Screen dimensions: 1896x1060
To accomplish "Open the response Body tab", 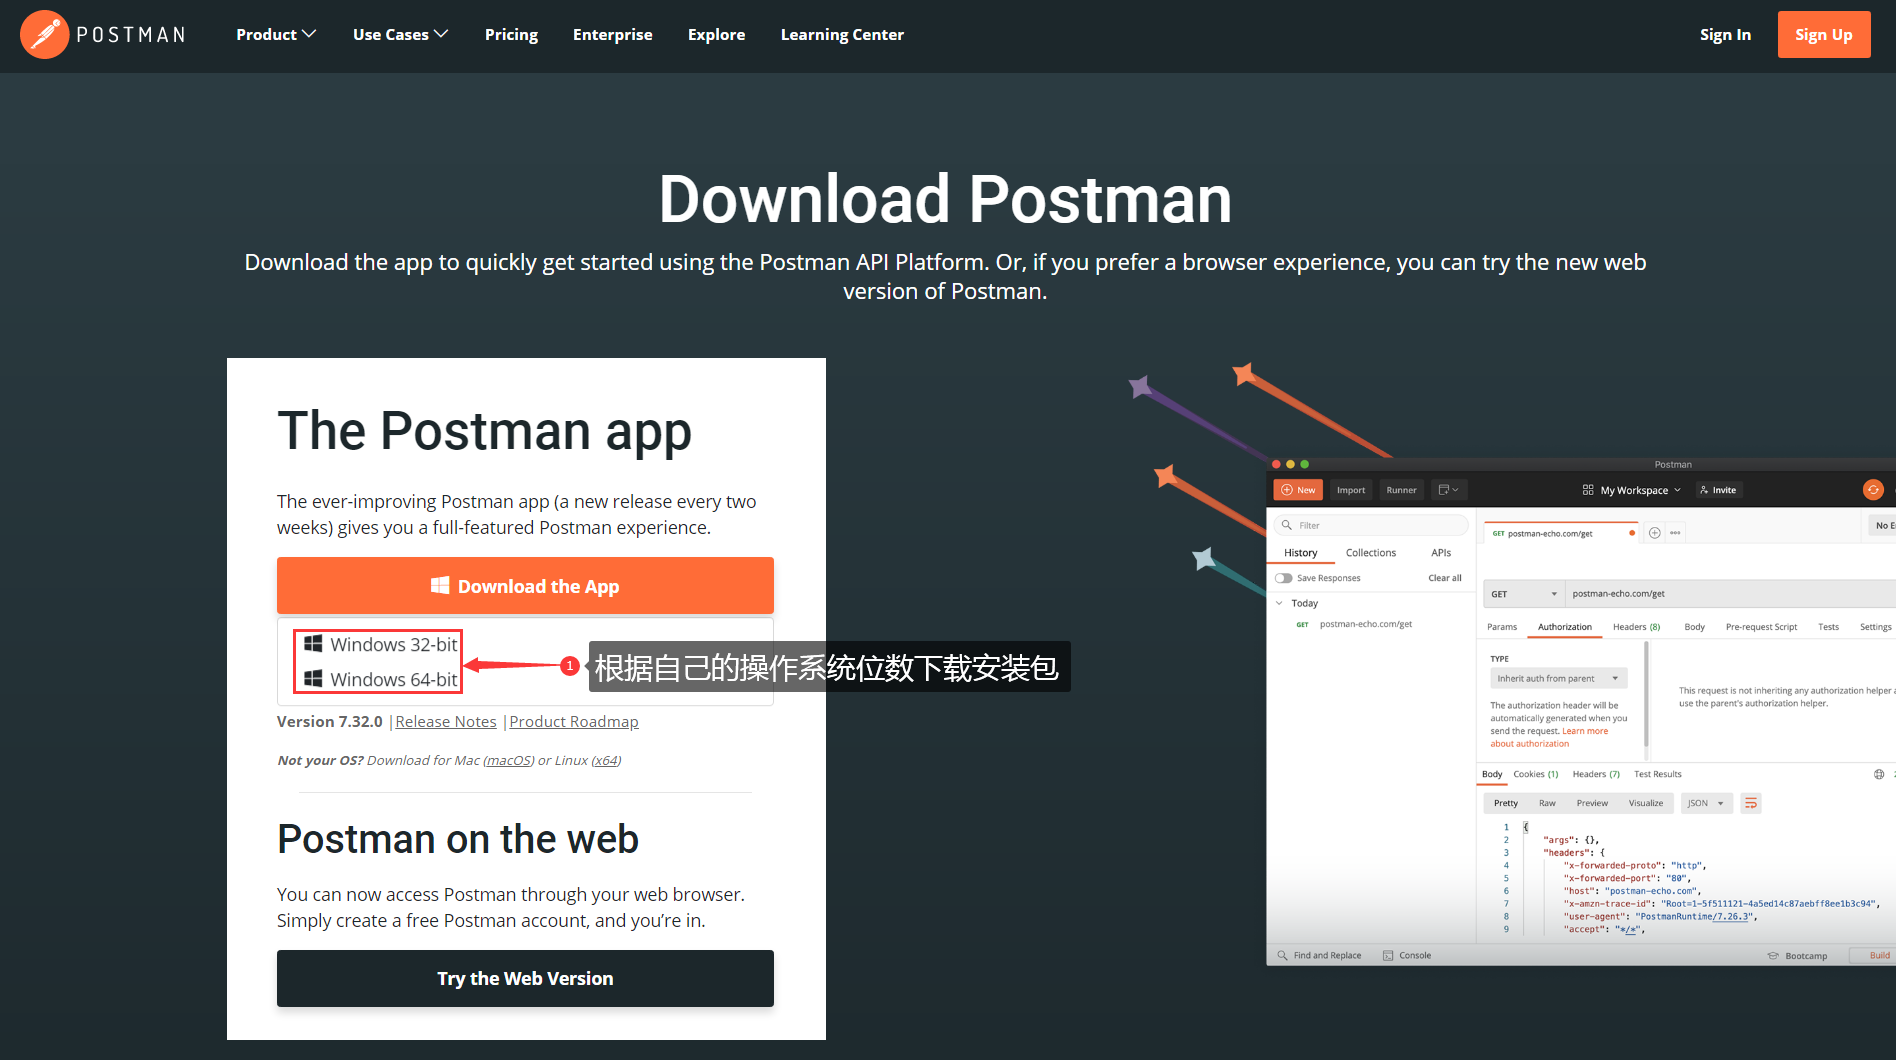I will 1491,774.
